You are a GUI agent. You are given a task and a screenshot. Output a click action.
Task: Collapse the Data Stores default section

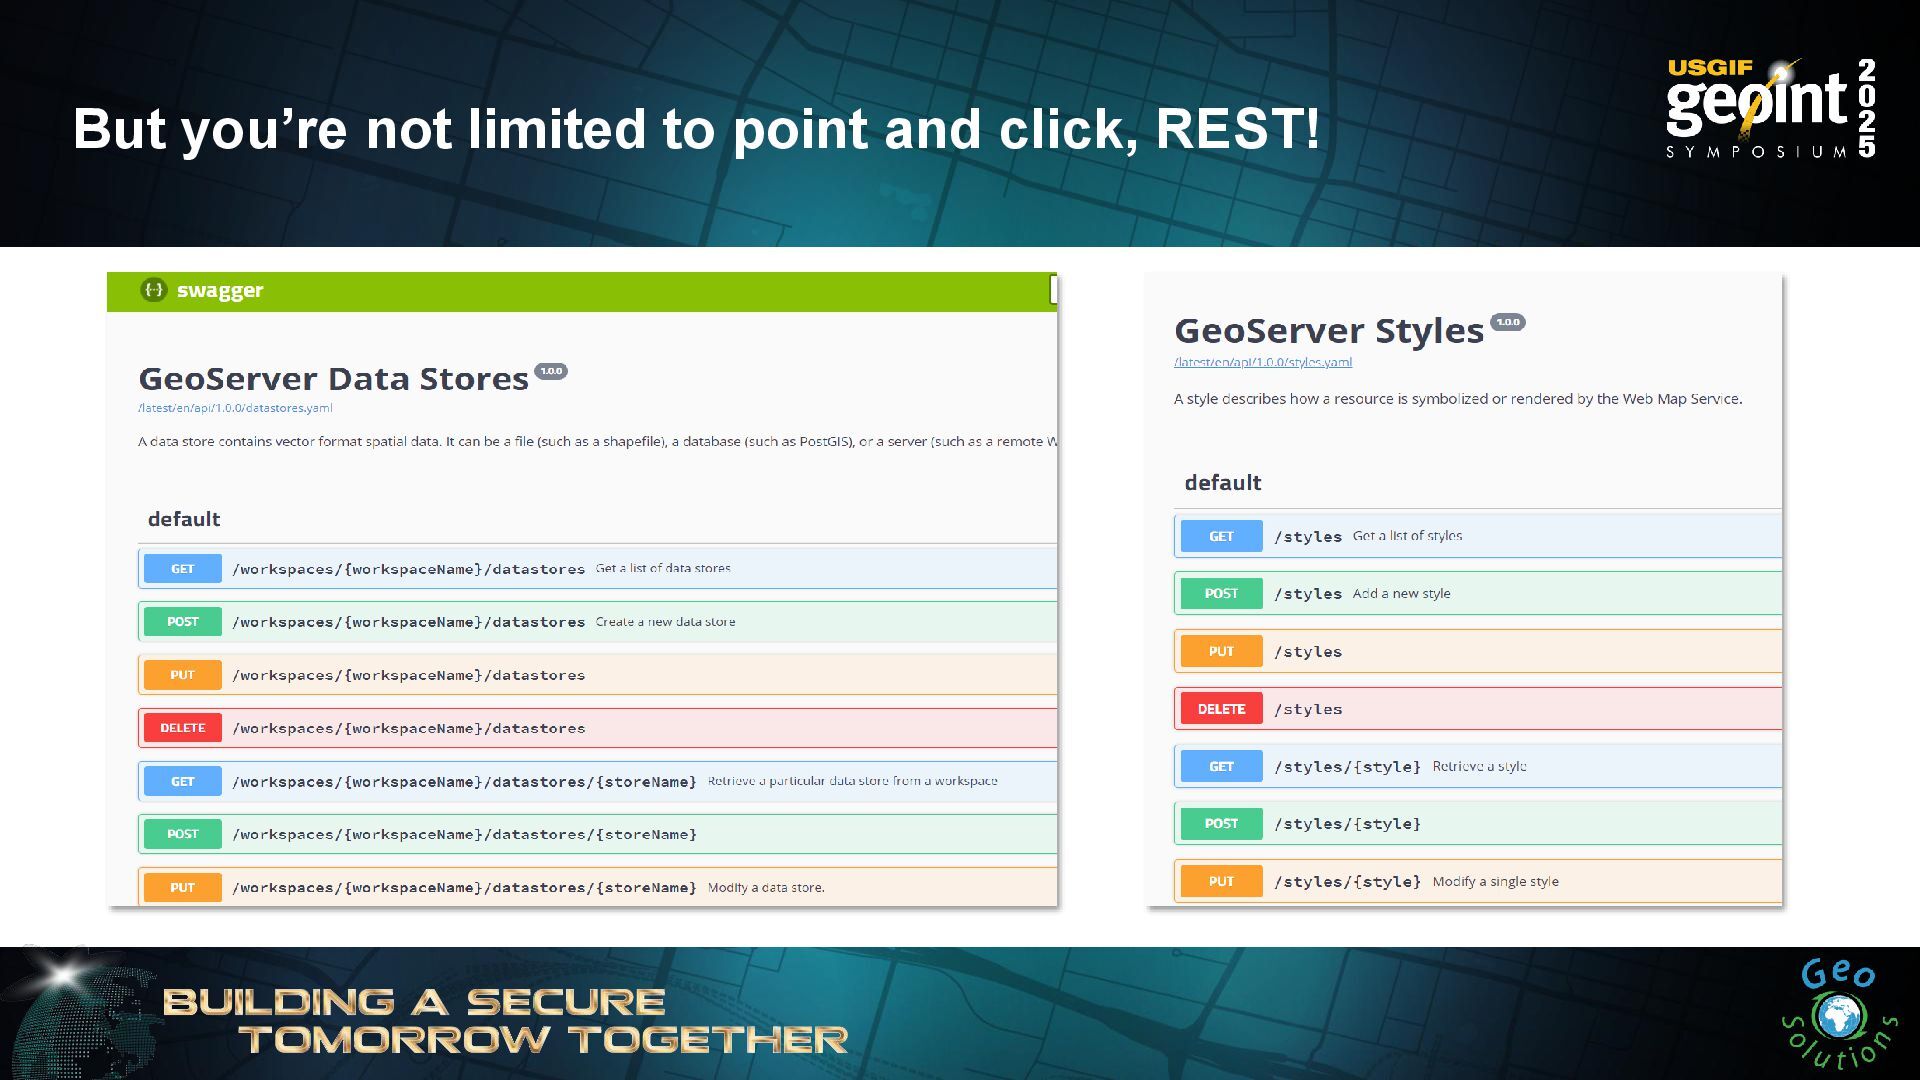click(x=184, y=519)
